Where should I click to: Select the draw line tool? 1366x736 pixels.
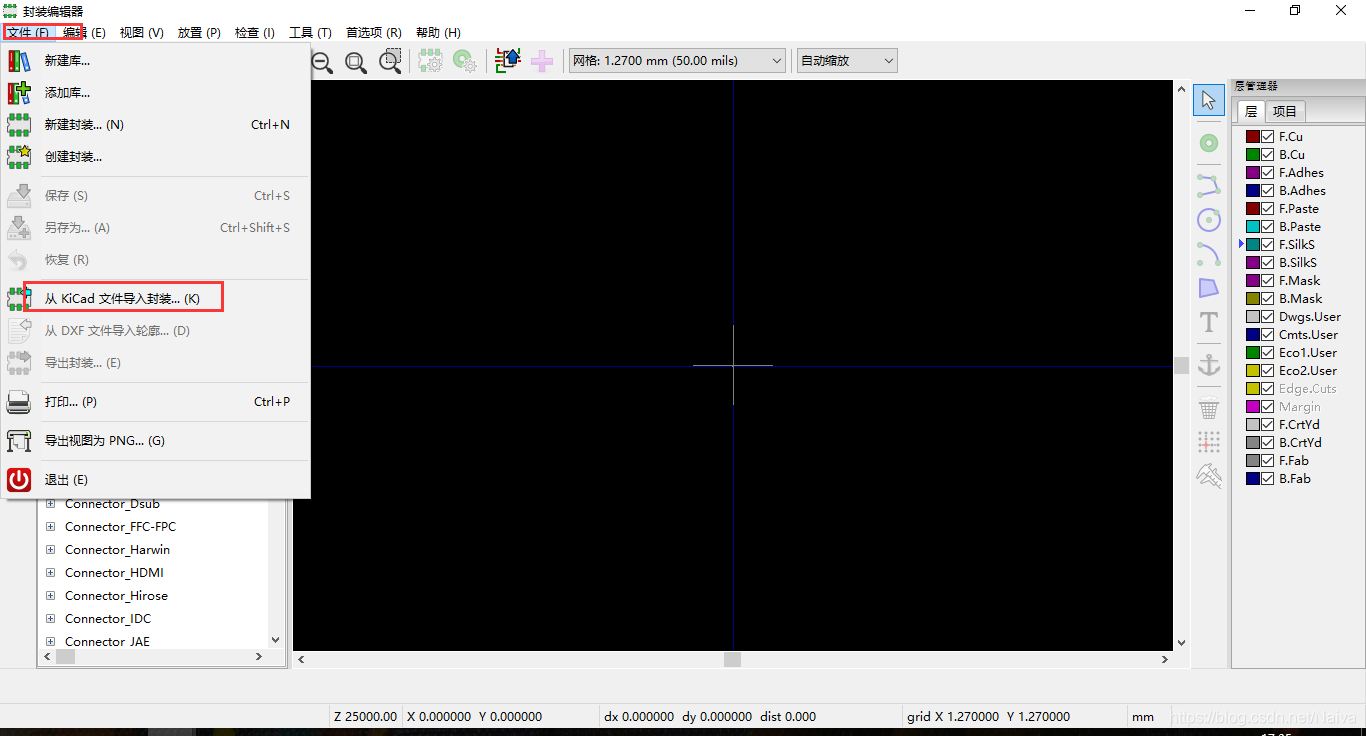1209,185
